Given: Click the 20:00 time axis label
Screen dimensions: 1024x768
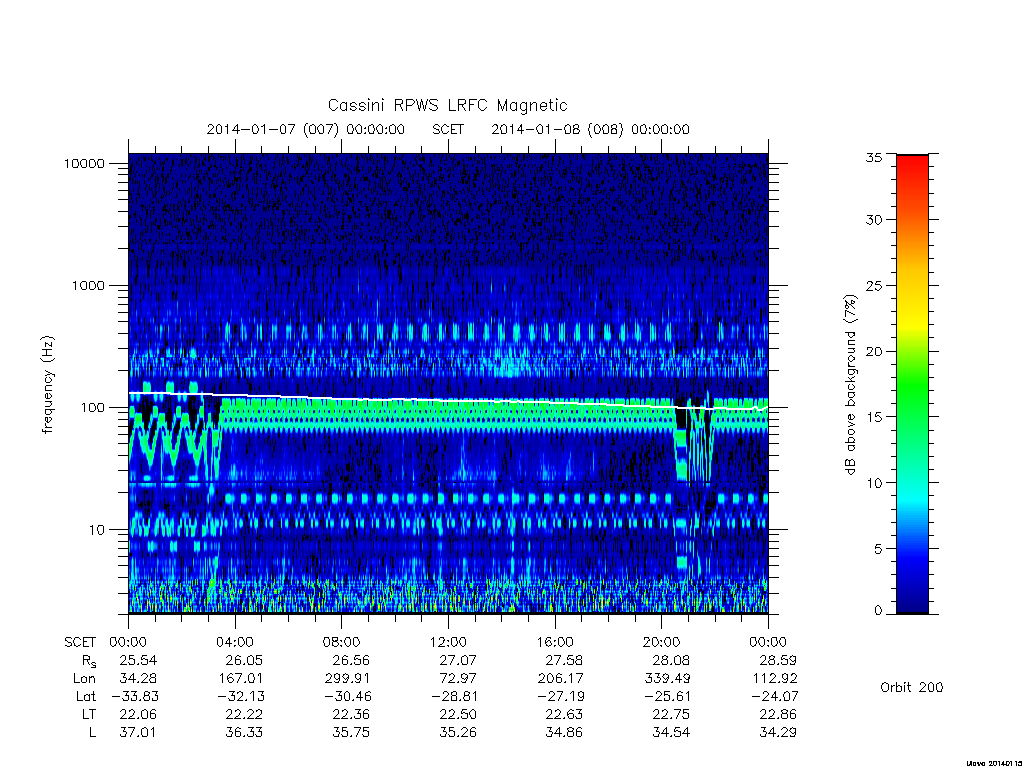Looking at the screenshot, I should point(662,643).
